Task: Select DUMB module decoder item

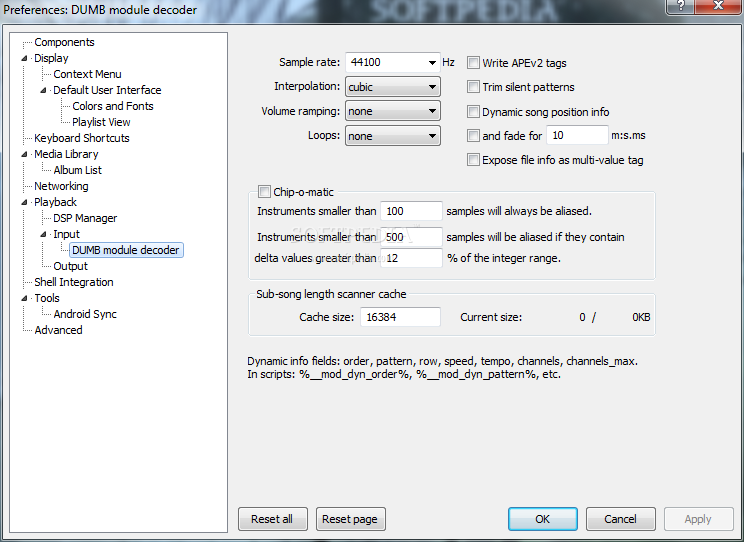Action: (126, 250)
